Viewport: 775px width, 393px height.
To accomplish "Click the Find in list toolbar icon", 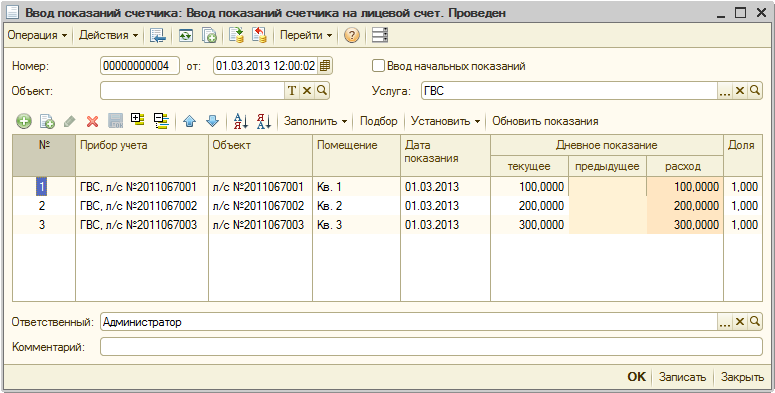I will pos(157,35).
